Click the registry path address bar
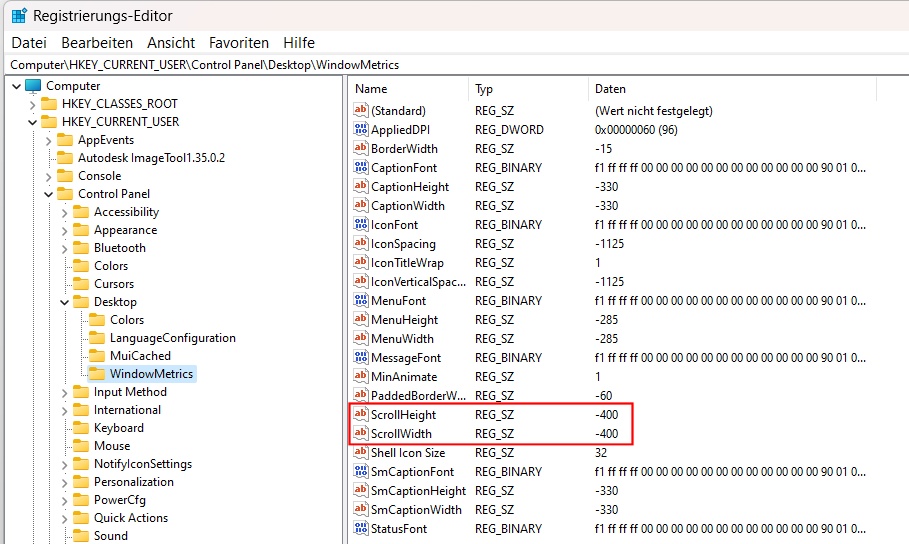909x544 pixels. tap(454, 65)
